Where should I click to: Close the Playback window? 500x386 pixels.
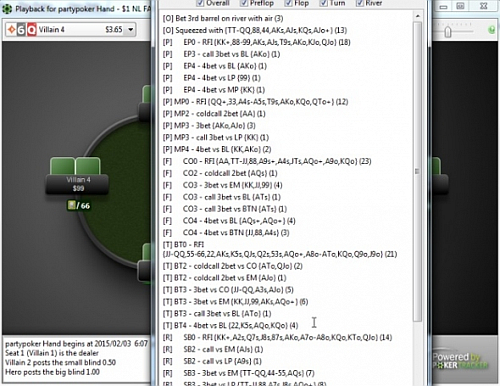click(484, 6)
